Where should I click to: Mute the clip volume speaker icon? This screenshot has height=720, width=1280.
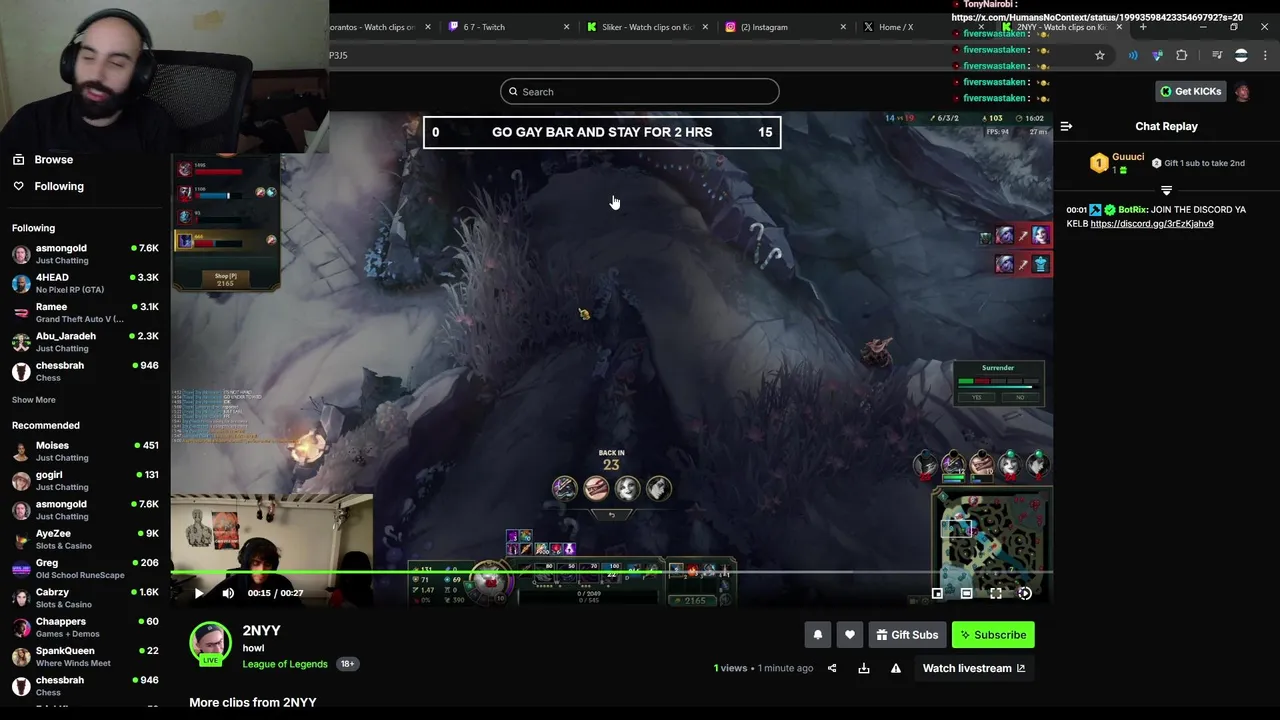228,593
